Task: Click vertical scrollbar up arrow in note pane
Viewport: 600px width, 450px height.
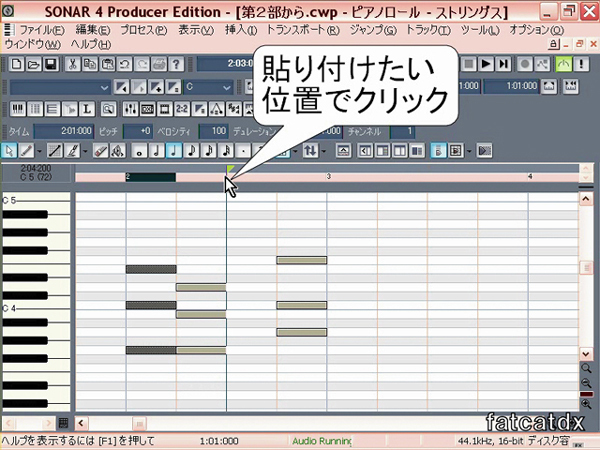Action: coord(586,199)
